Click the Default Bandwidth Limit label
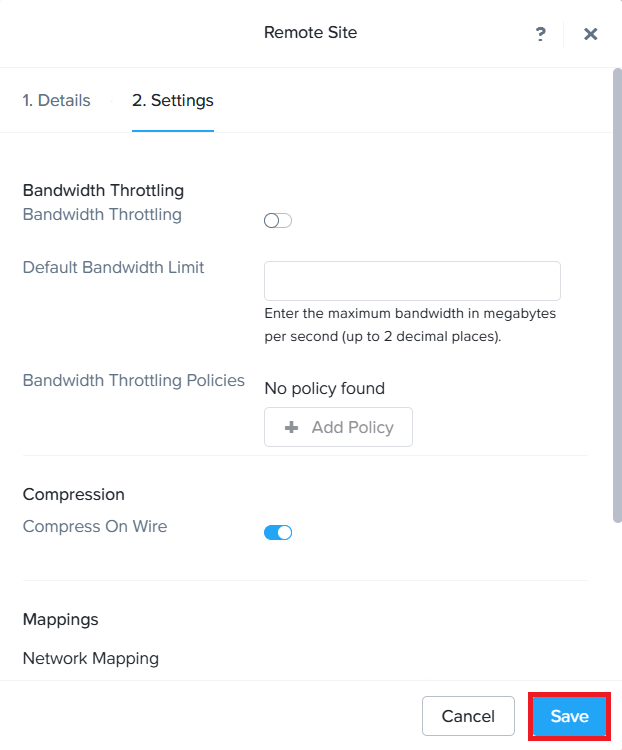622x750 pixels. pos(113,267)
